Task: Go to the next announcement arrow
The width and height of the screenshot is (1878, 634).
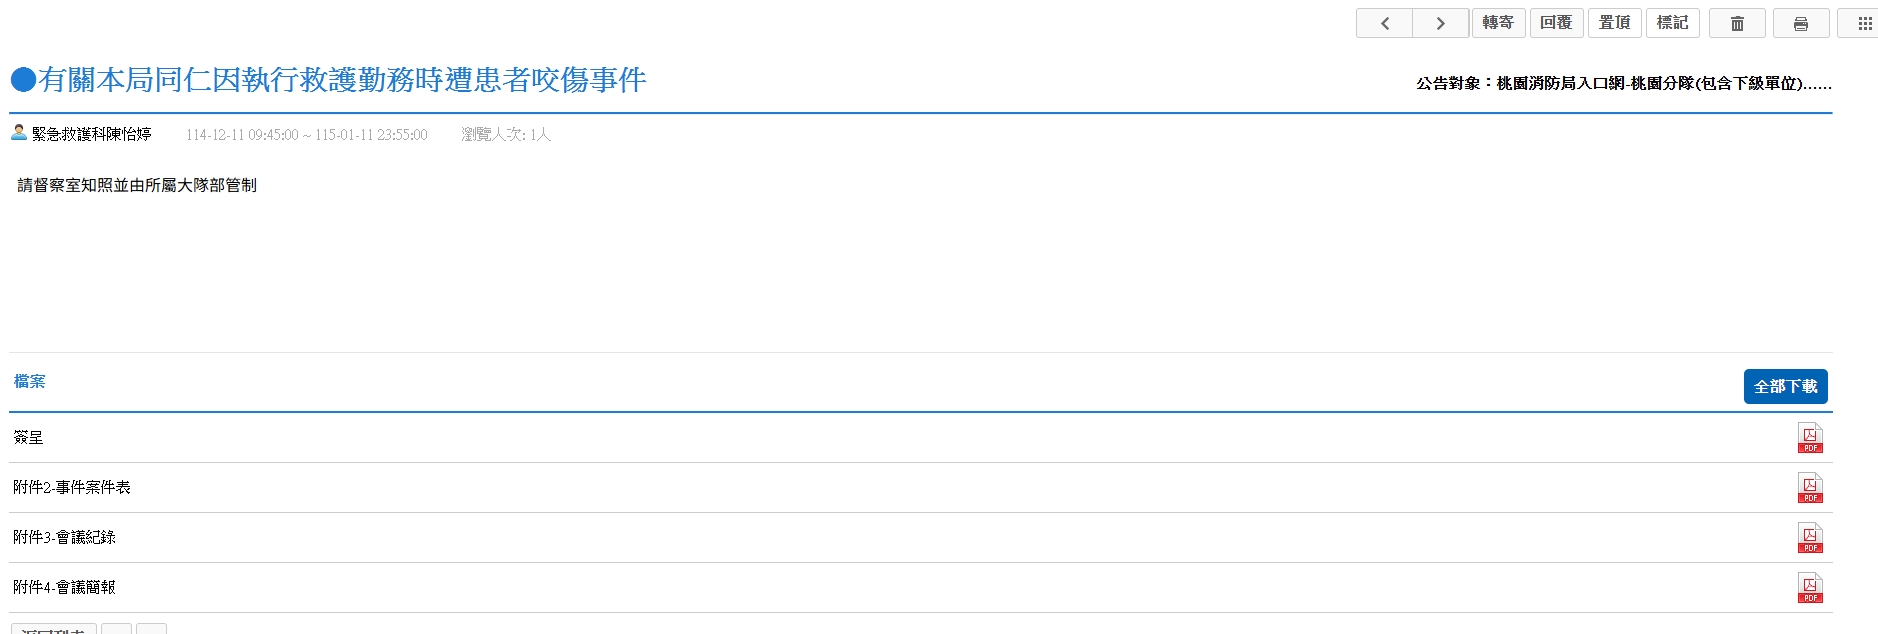Action: (x=1440, y=23)
